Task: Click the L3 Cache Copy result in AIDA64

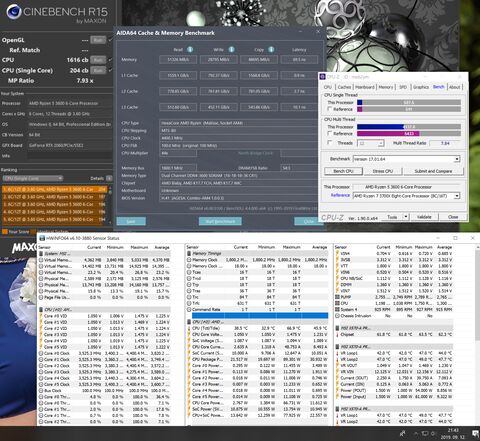Action: [259, 107]
